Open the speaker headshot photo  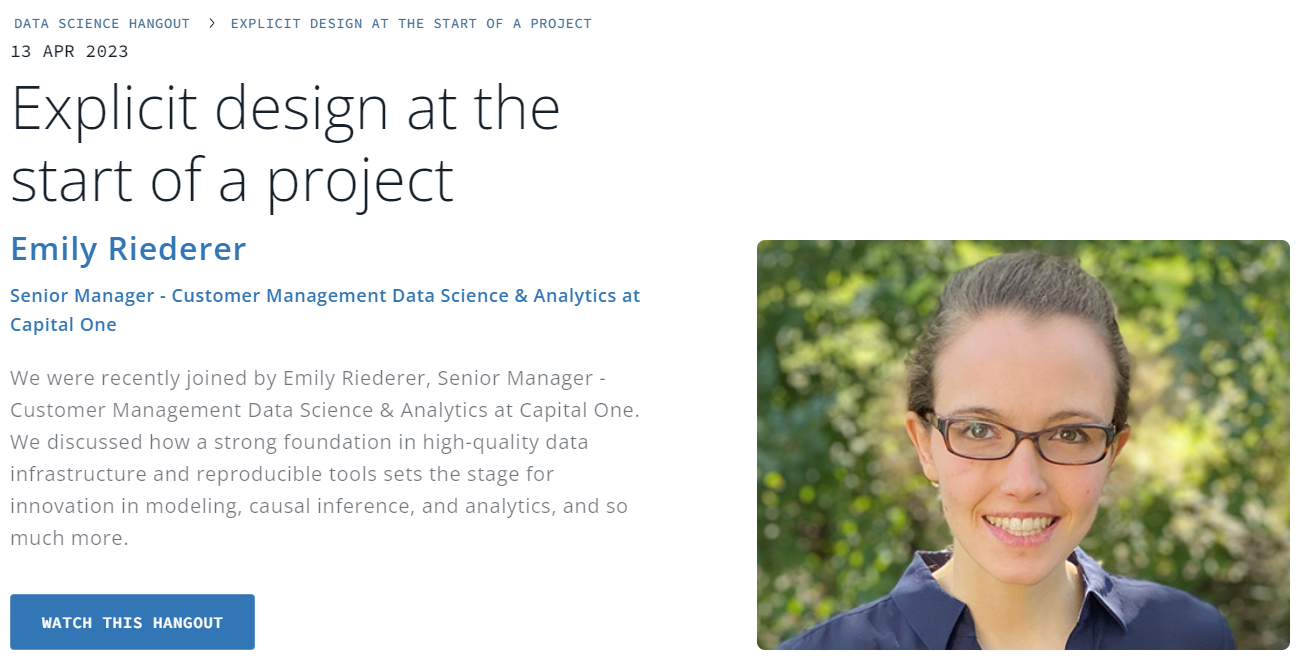(x=1023, y=445)
